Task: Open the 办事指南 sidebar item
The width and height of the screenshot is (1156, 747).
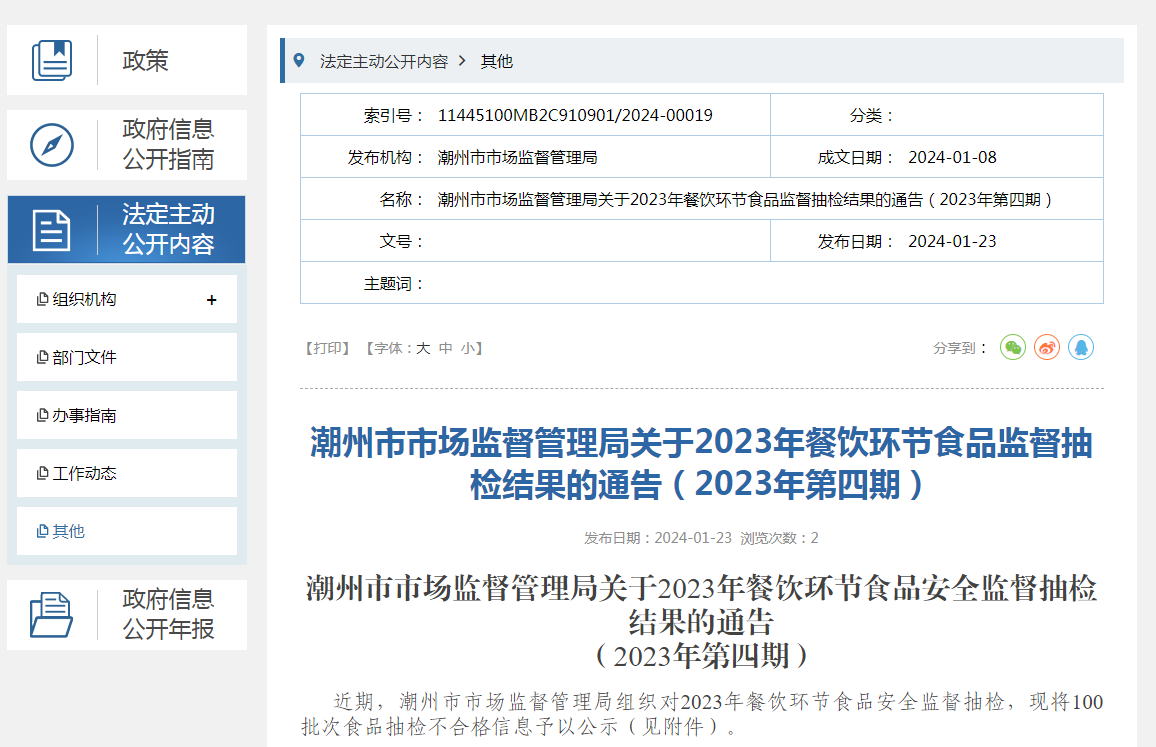Action: 84,415
